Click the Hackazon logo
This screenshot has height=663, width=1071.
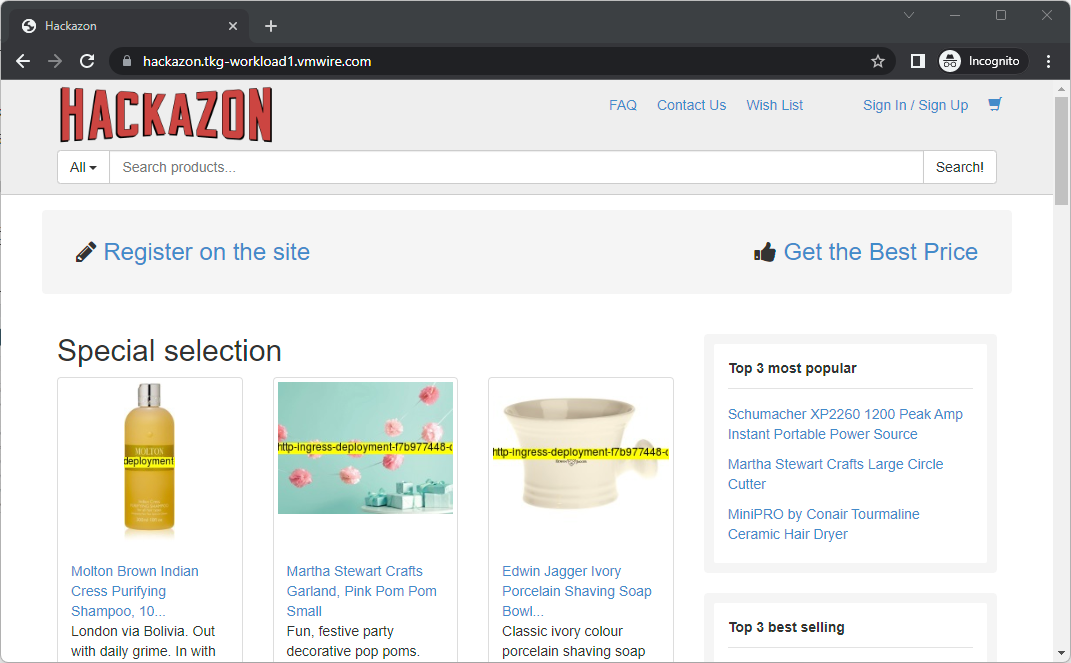[166, 115]
